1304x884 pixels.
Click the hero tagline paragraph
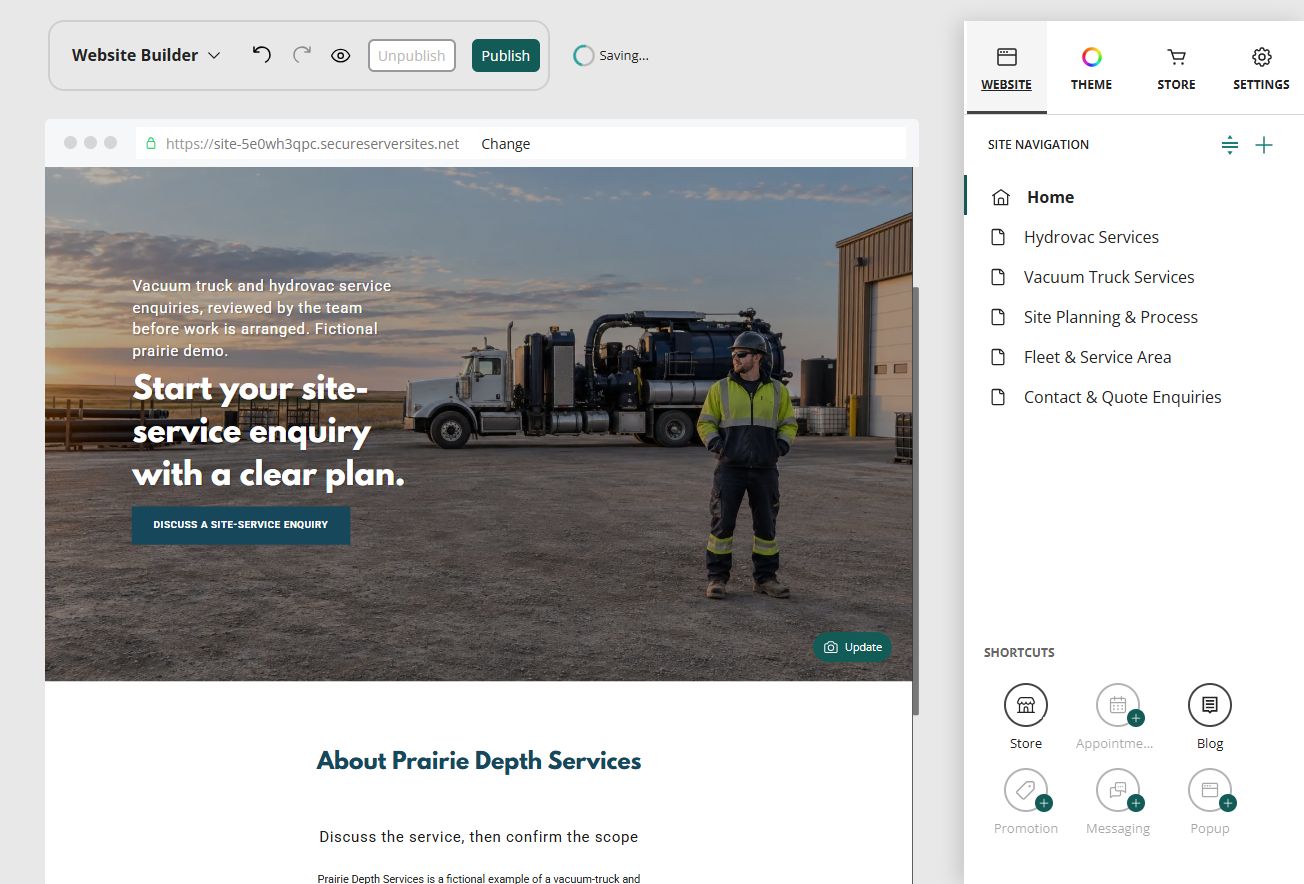tap(262, 318)
